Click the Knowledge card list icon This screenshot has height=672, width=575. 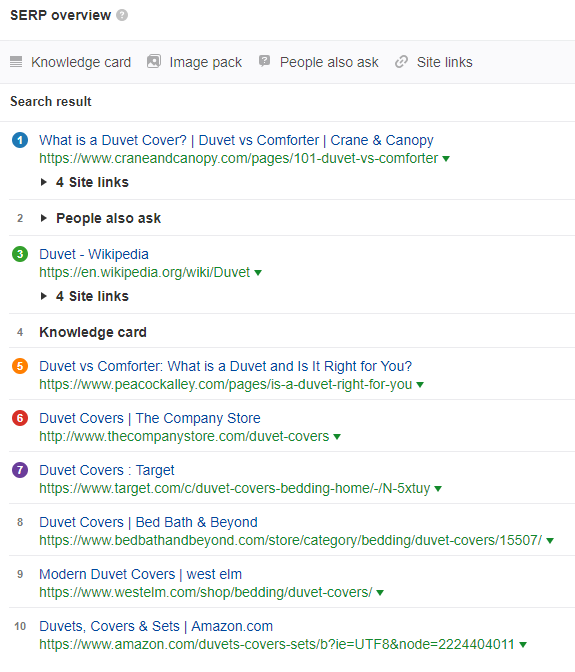click(x=16, y=62)
